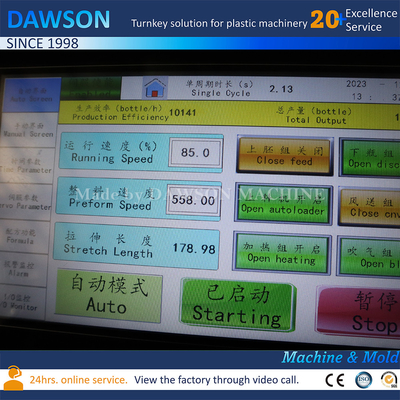Select the green Auto mode button

click(108, 296)
